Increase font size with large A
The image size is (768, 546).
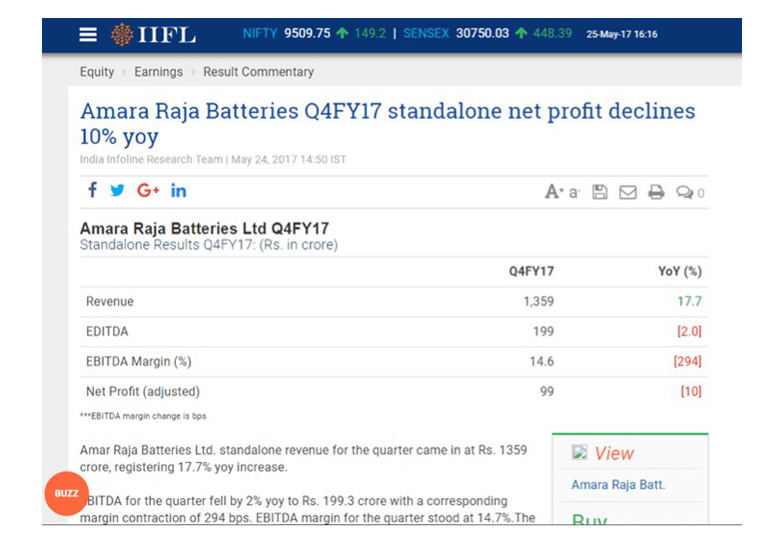554,192
